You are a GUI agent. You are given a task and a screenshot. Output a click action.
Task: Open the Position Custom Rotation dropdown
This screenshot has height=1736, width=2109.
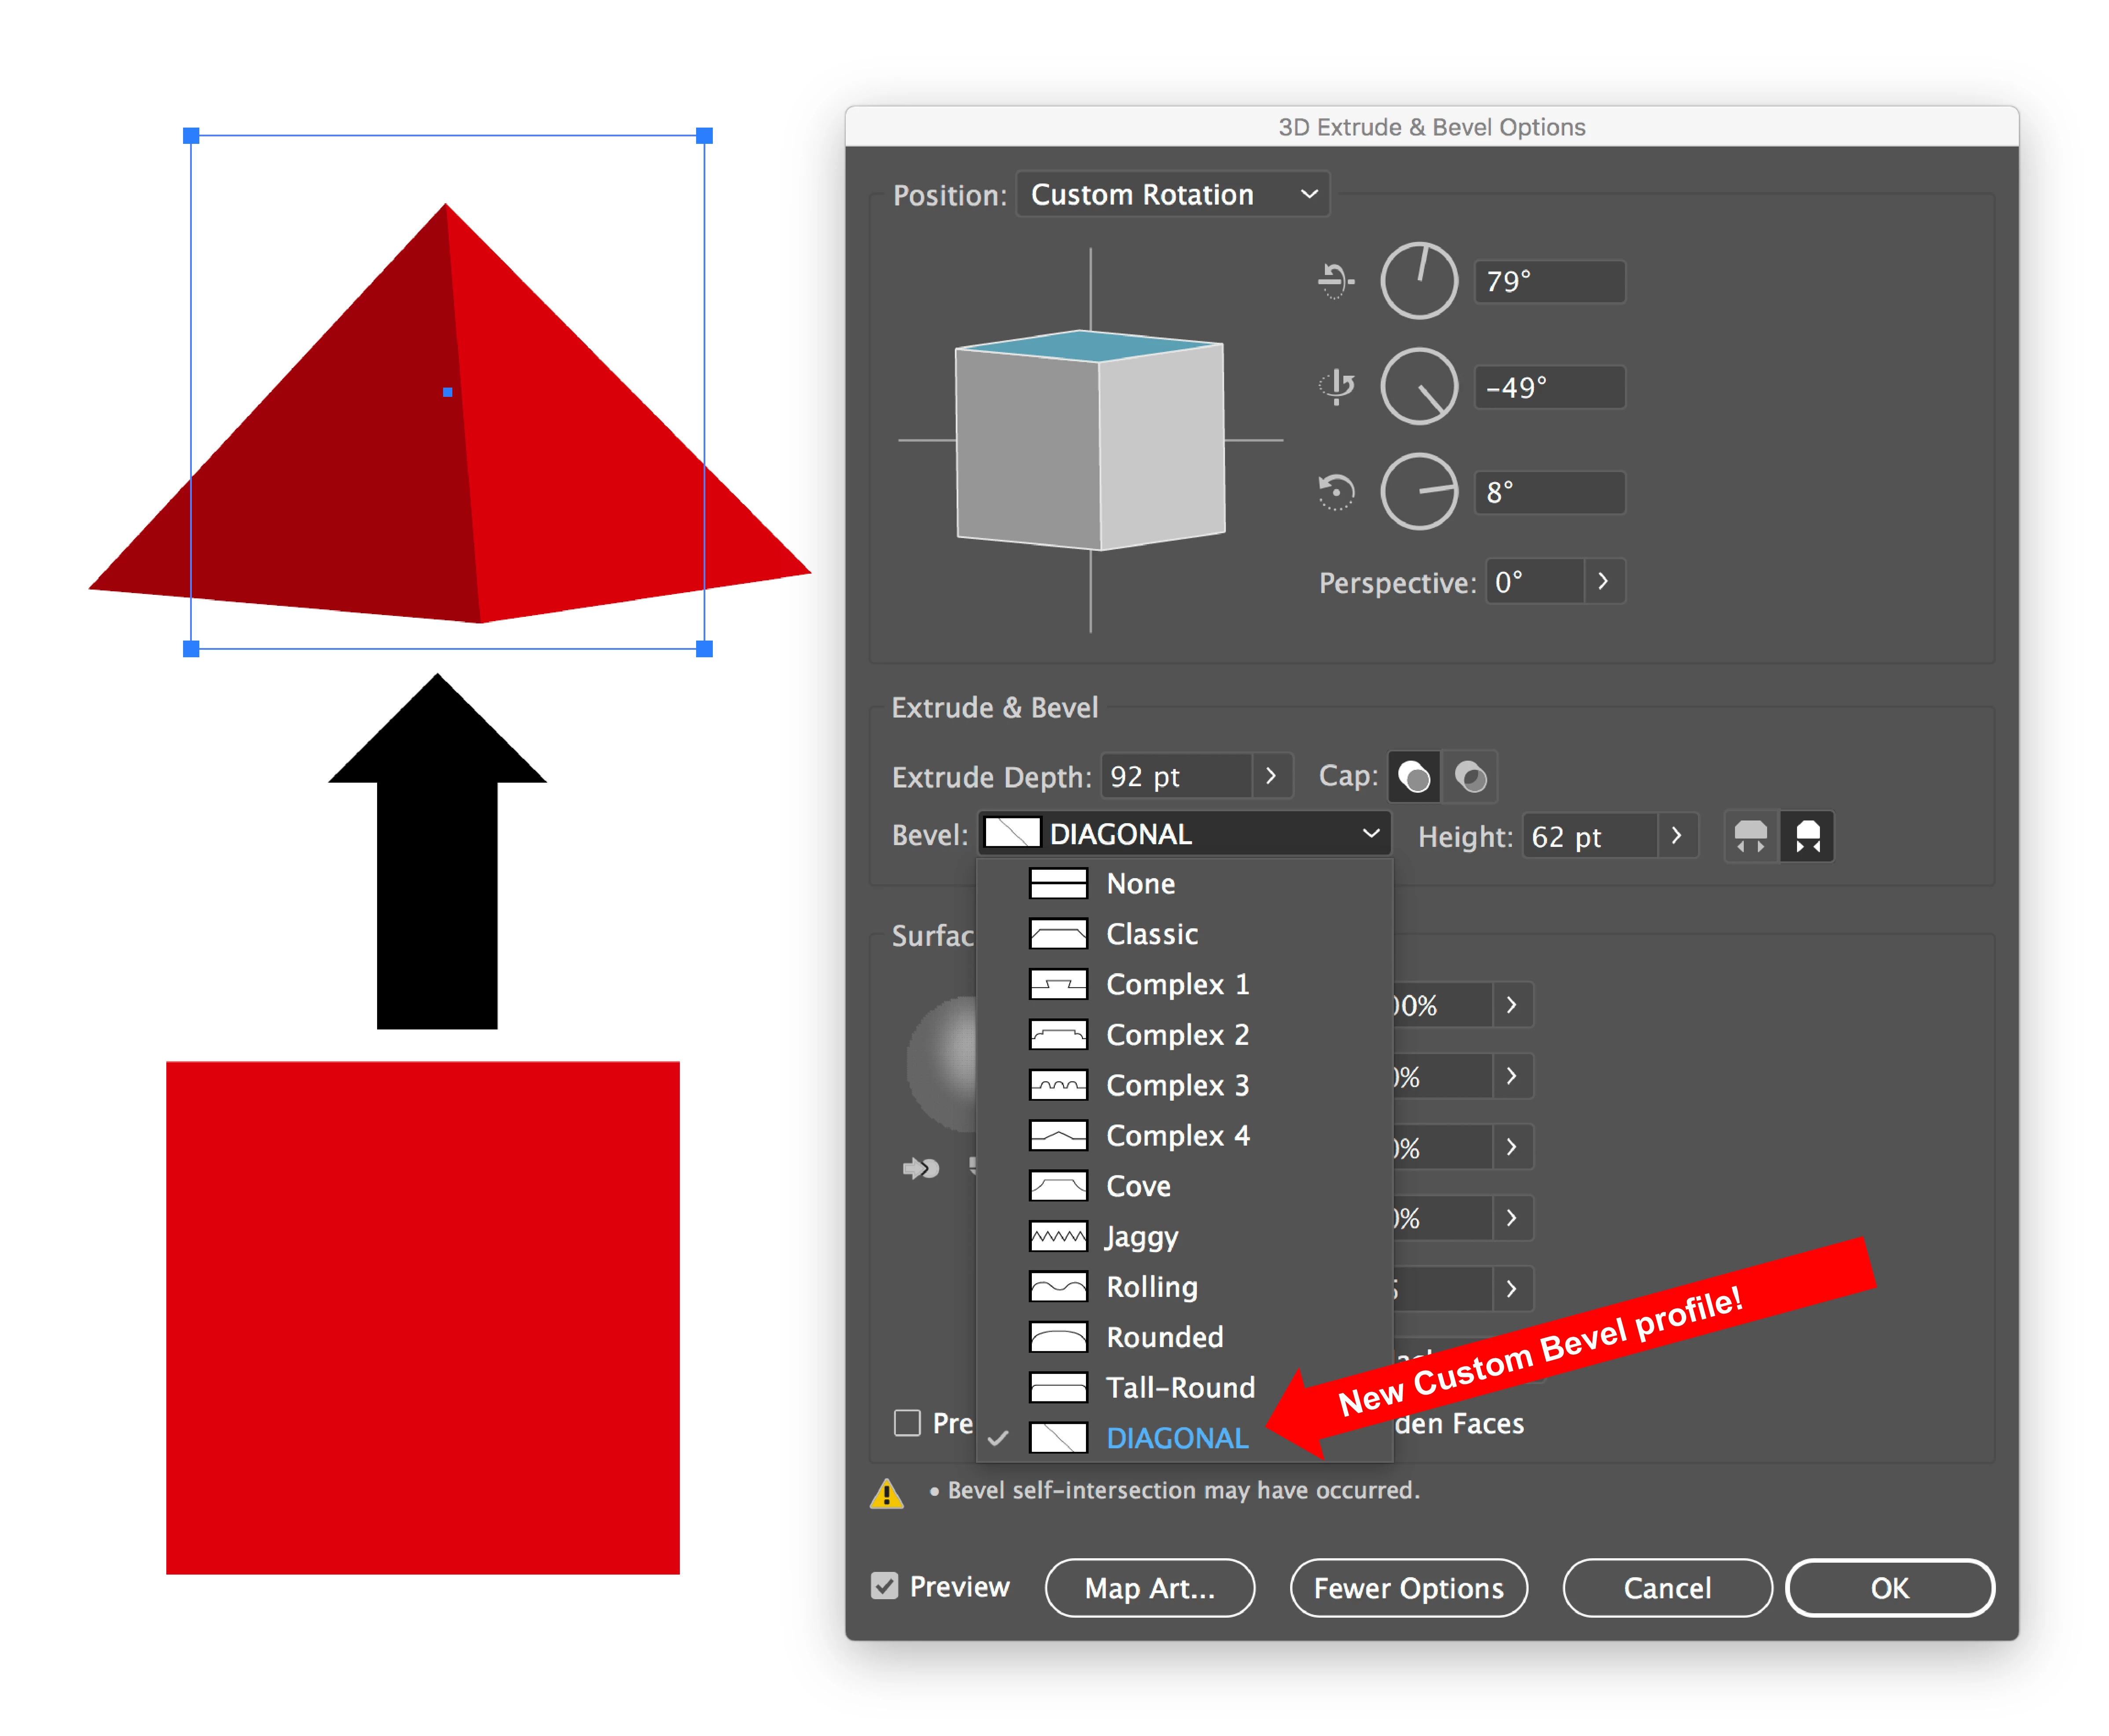[x=1172, y=194]
